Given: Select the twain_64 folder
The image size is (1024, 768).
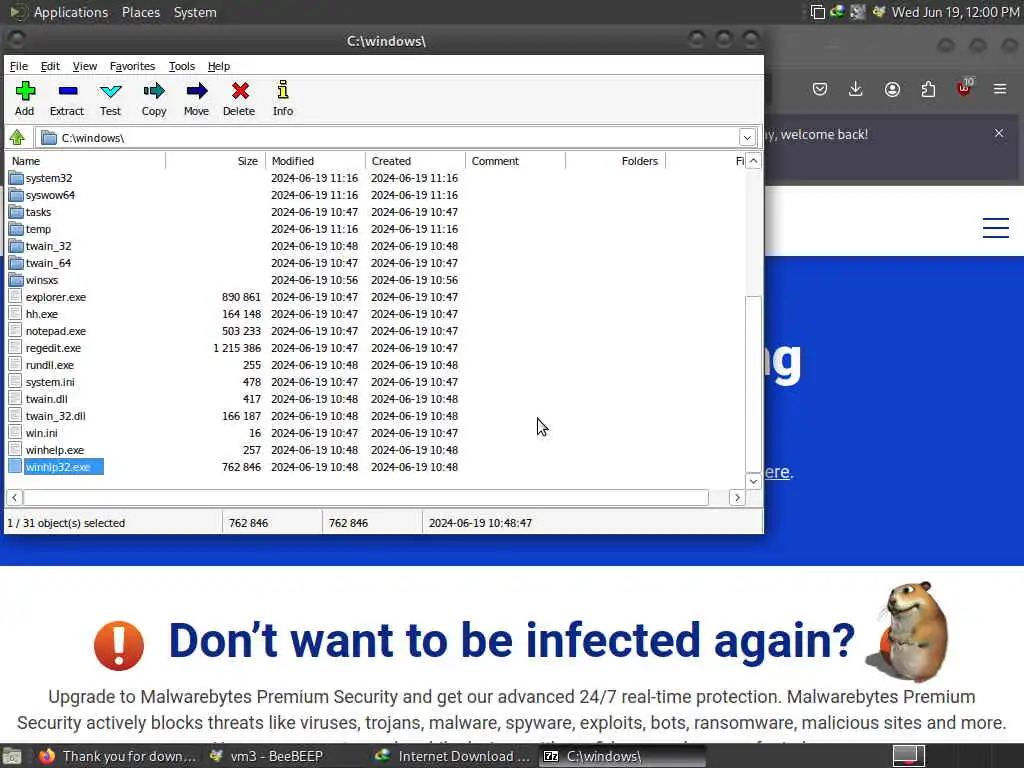Looking at the screenshot, I should (x=48, y=263).
